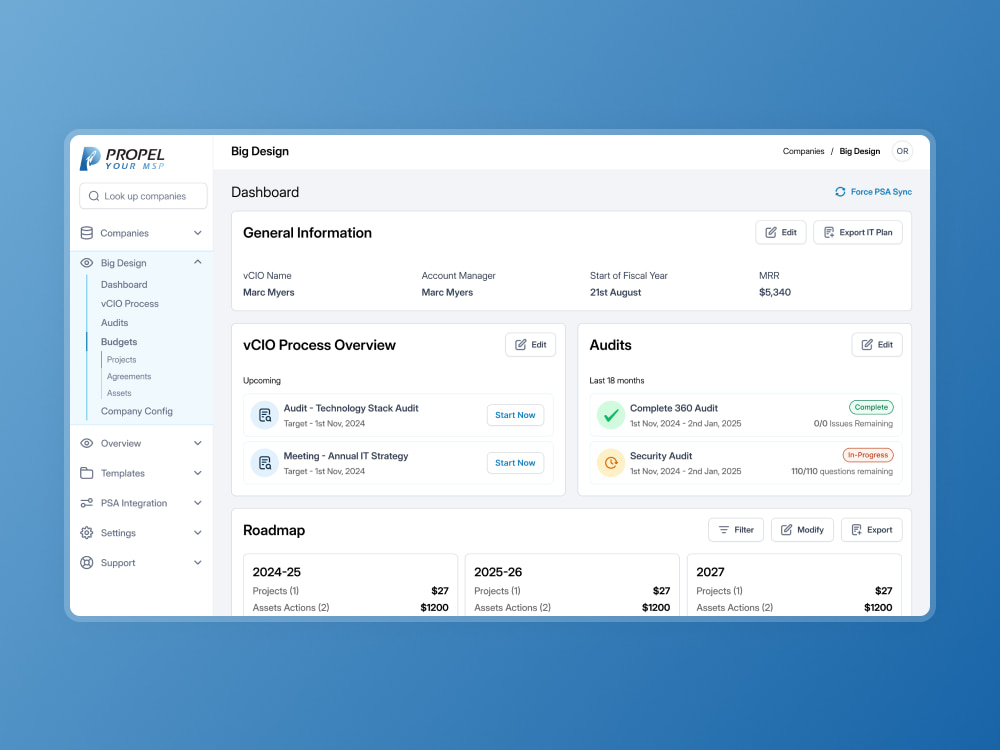
Task: Click the Roadmap Export button
Action: 872,530
